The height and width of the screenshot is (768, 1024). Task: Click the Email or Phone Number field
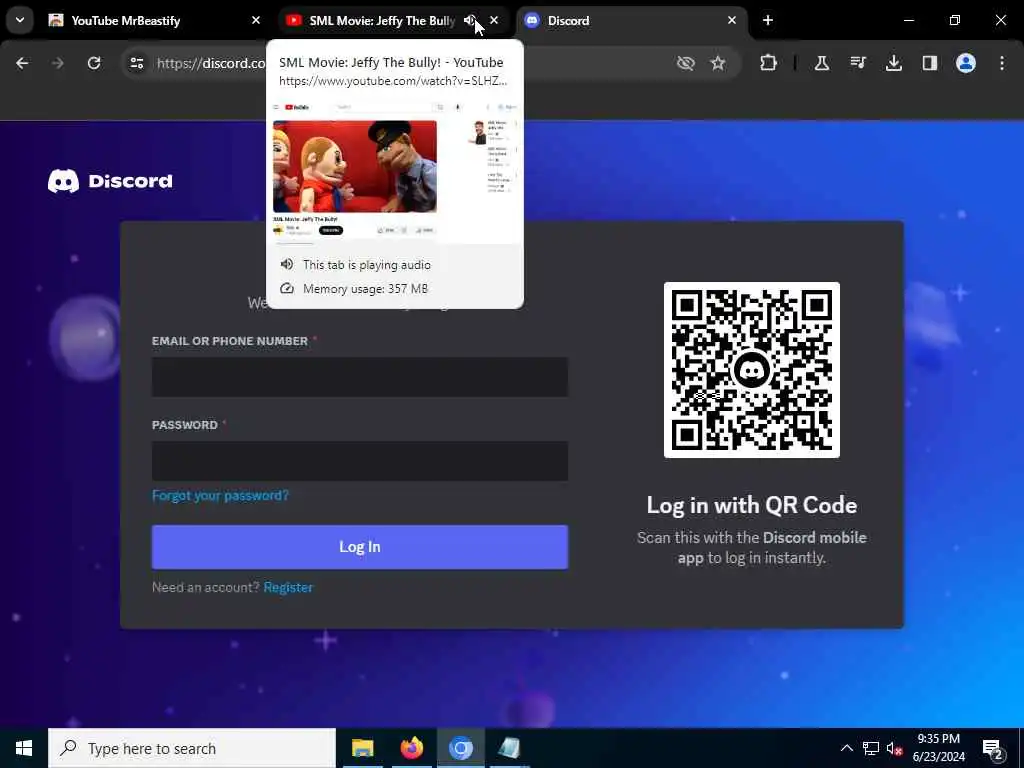click(x=360, y=377)
